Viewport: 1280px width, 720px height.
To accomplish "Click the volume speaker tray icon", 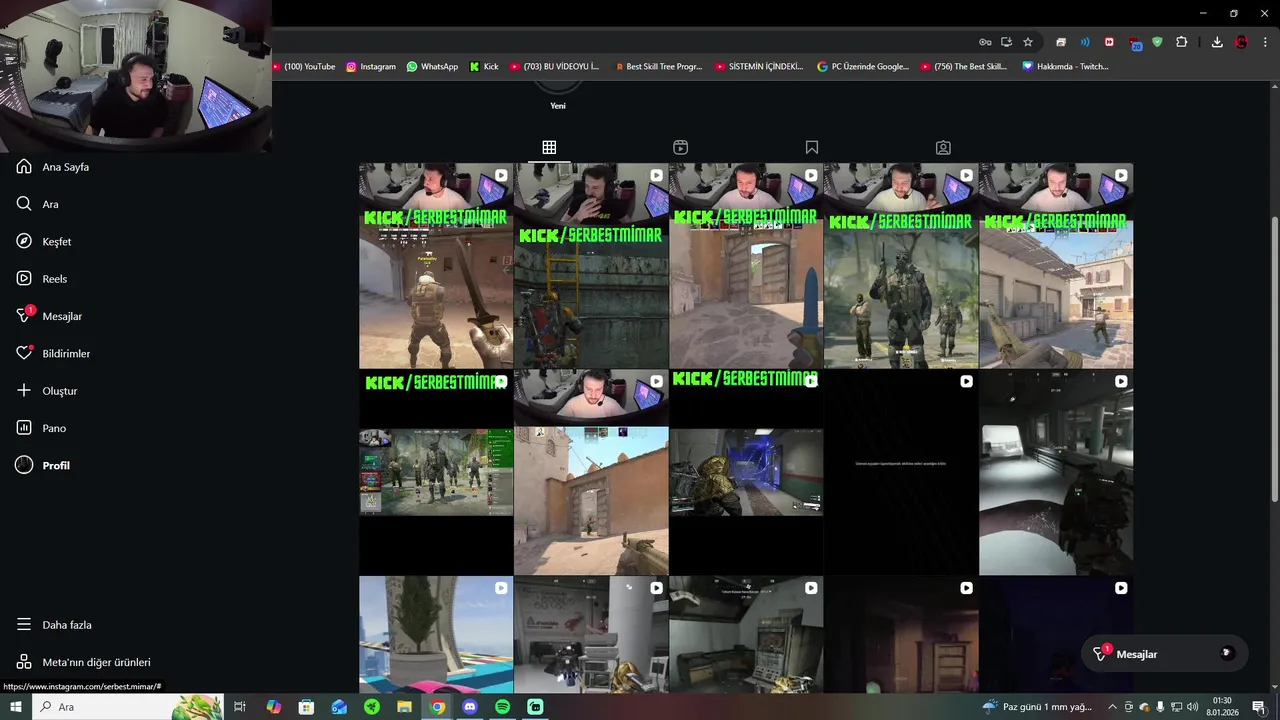I will [x=1192, y=707].
